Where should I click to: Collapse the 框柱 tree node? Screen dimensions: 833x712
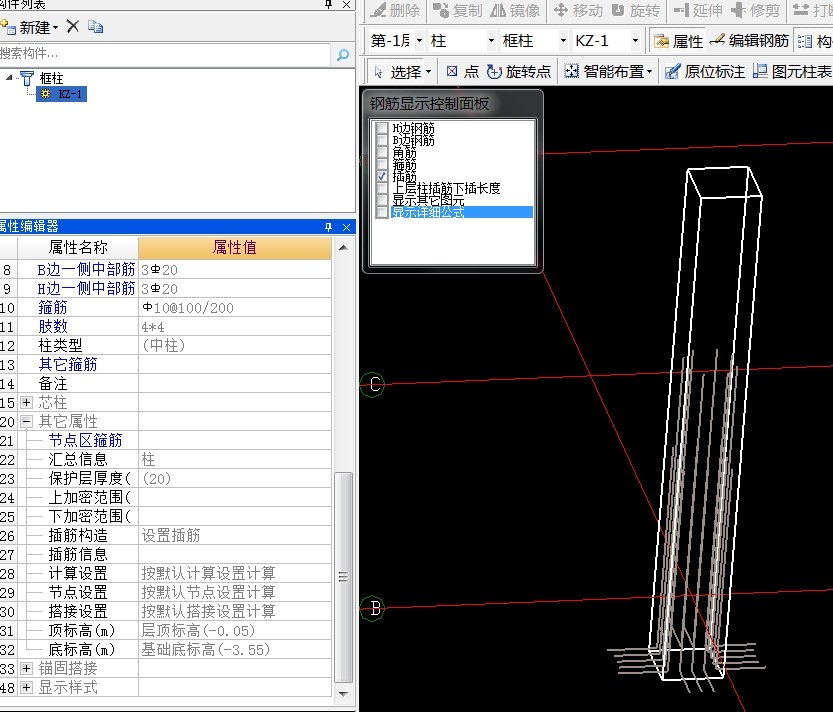[x=9, y=78]
